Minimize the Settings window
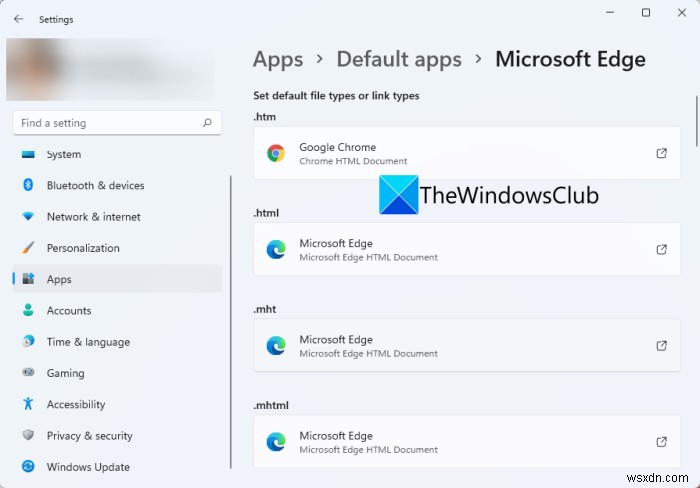The width and height of the screenshot is (700, 488). (610, 13)
